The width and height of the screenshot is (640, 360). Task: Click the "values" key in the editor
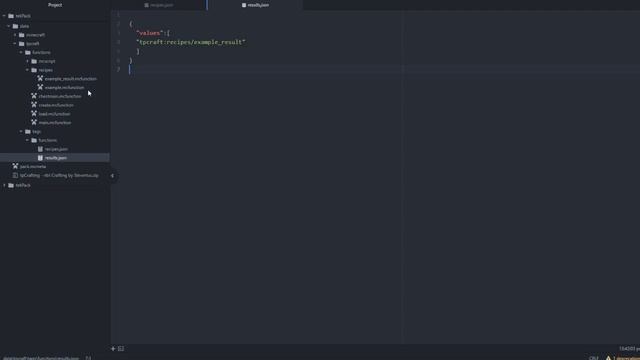point(150,33)
